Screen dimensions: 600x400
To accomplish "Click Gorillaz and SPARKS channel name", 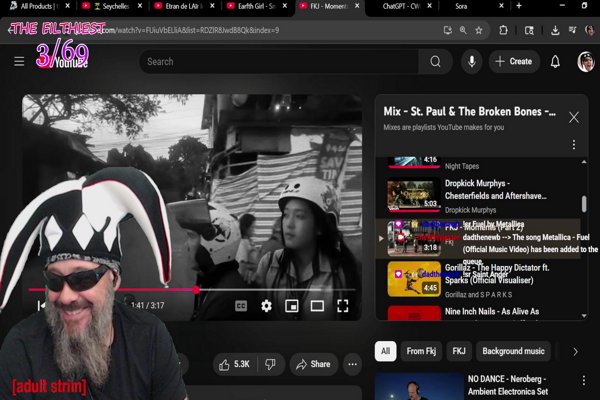I will (478, 294).
